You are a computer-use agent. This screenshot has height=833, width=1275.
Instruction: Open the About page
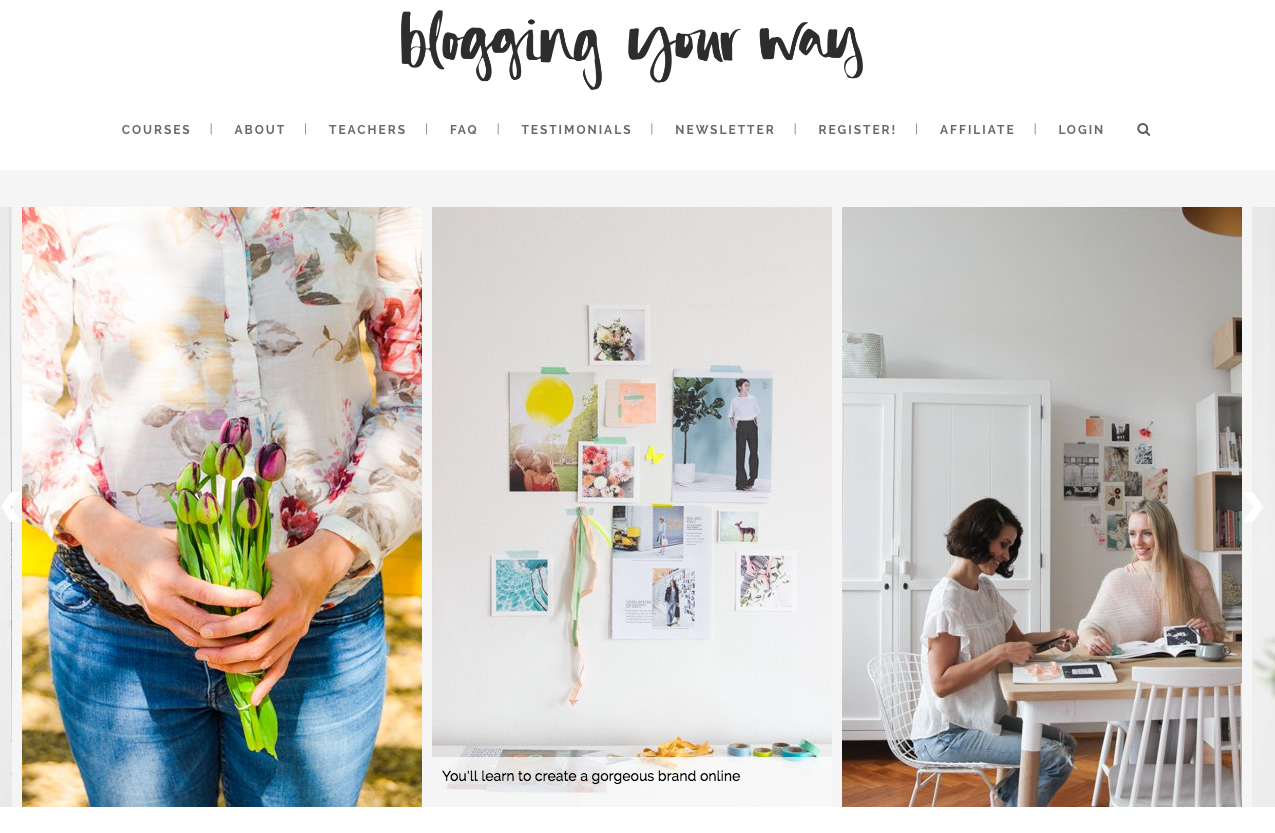point(260,130)
